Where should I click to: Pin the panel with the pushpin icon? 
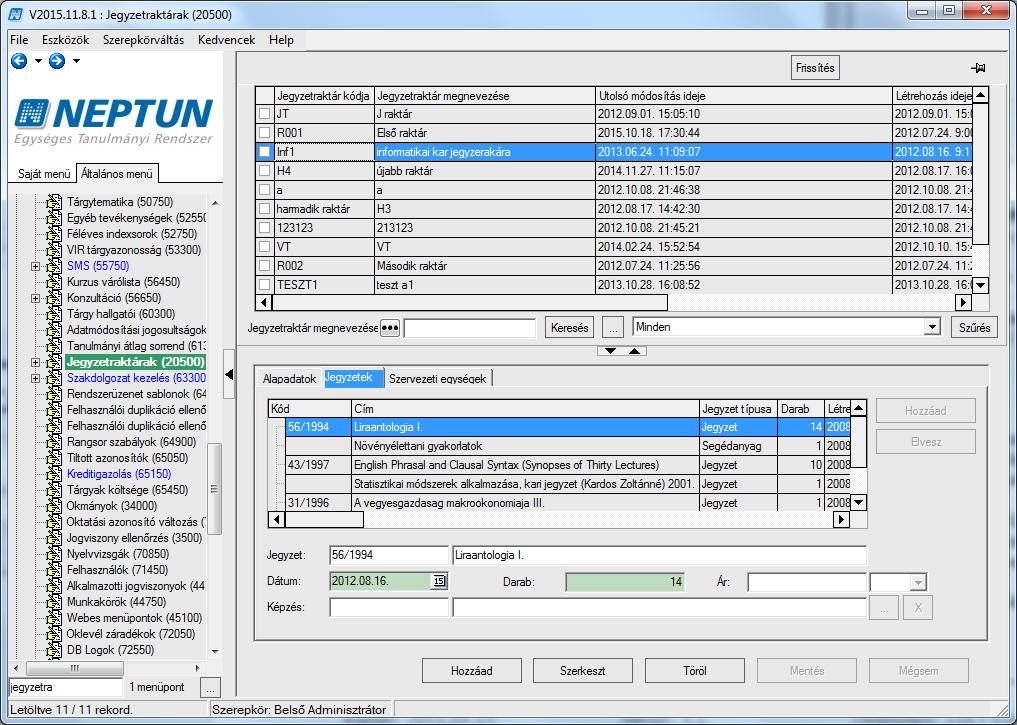(978, 68)
